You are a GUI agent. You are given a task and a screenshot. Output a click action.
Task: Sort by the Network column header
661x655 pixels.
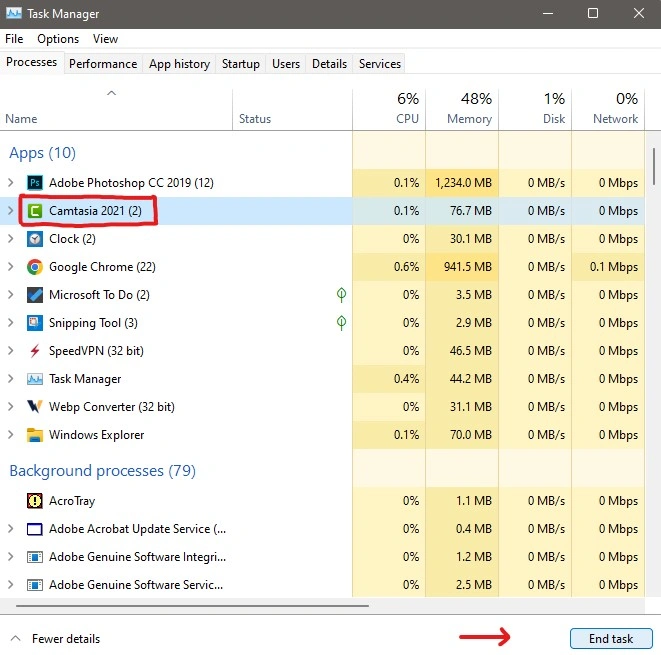pos(608,110)
